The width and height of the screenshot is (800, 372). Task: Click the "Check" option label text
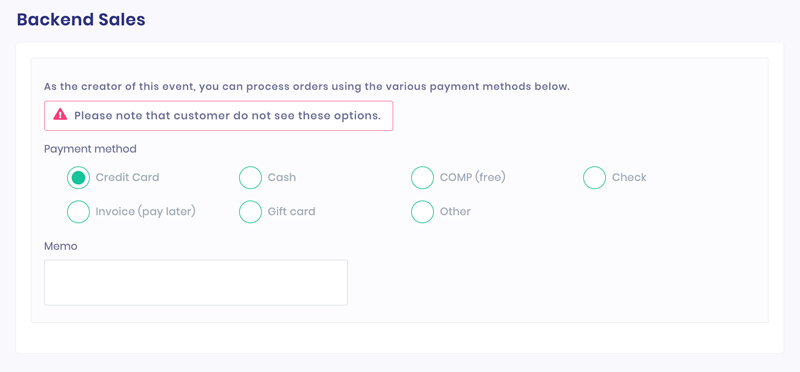tap(629, 178)
